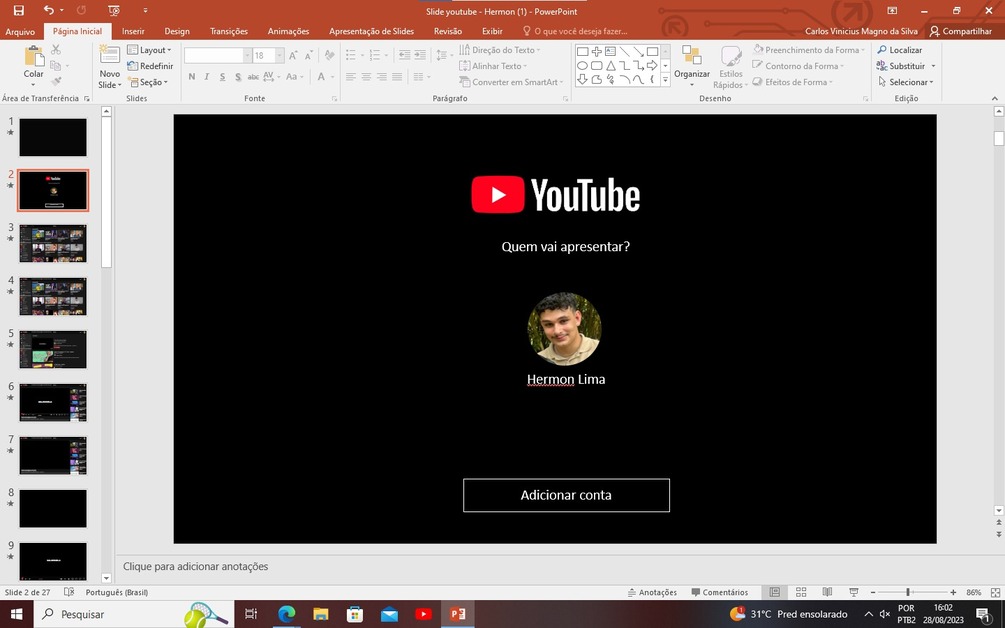Viewport: 1005px width, 628px height.
Task: Open Direção do Texto dropdown
Action: [x=500, y=50]
